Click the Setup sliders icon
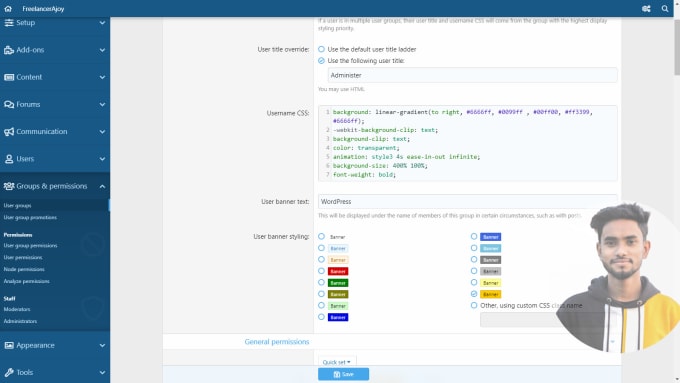The width and height of the screenshot is (680, 383). click(x=9, y=23)
